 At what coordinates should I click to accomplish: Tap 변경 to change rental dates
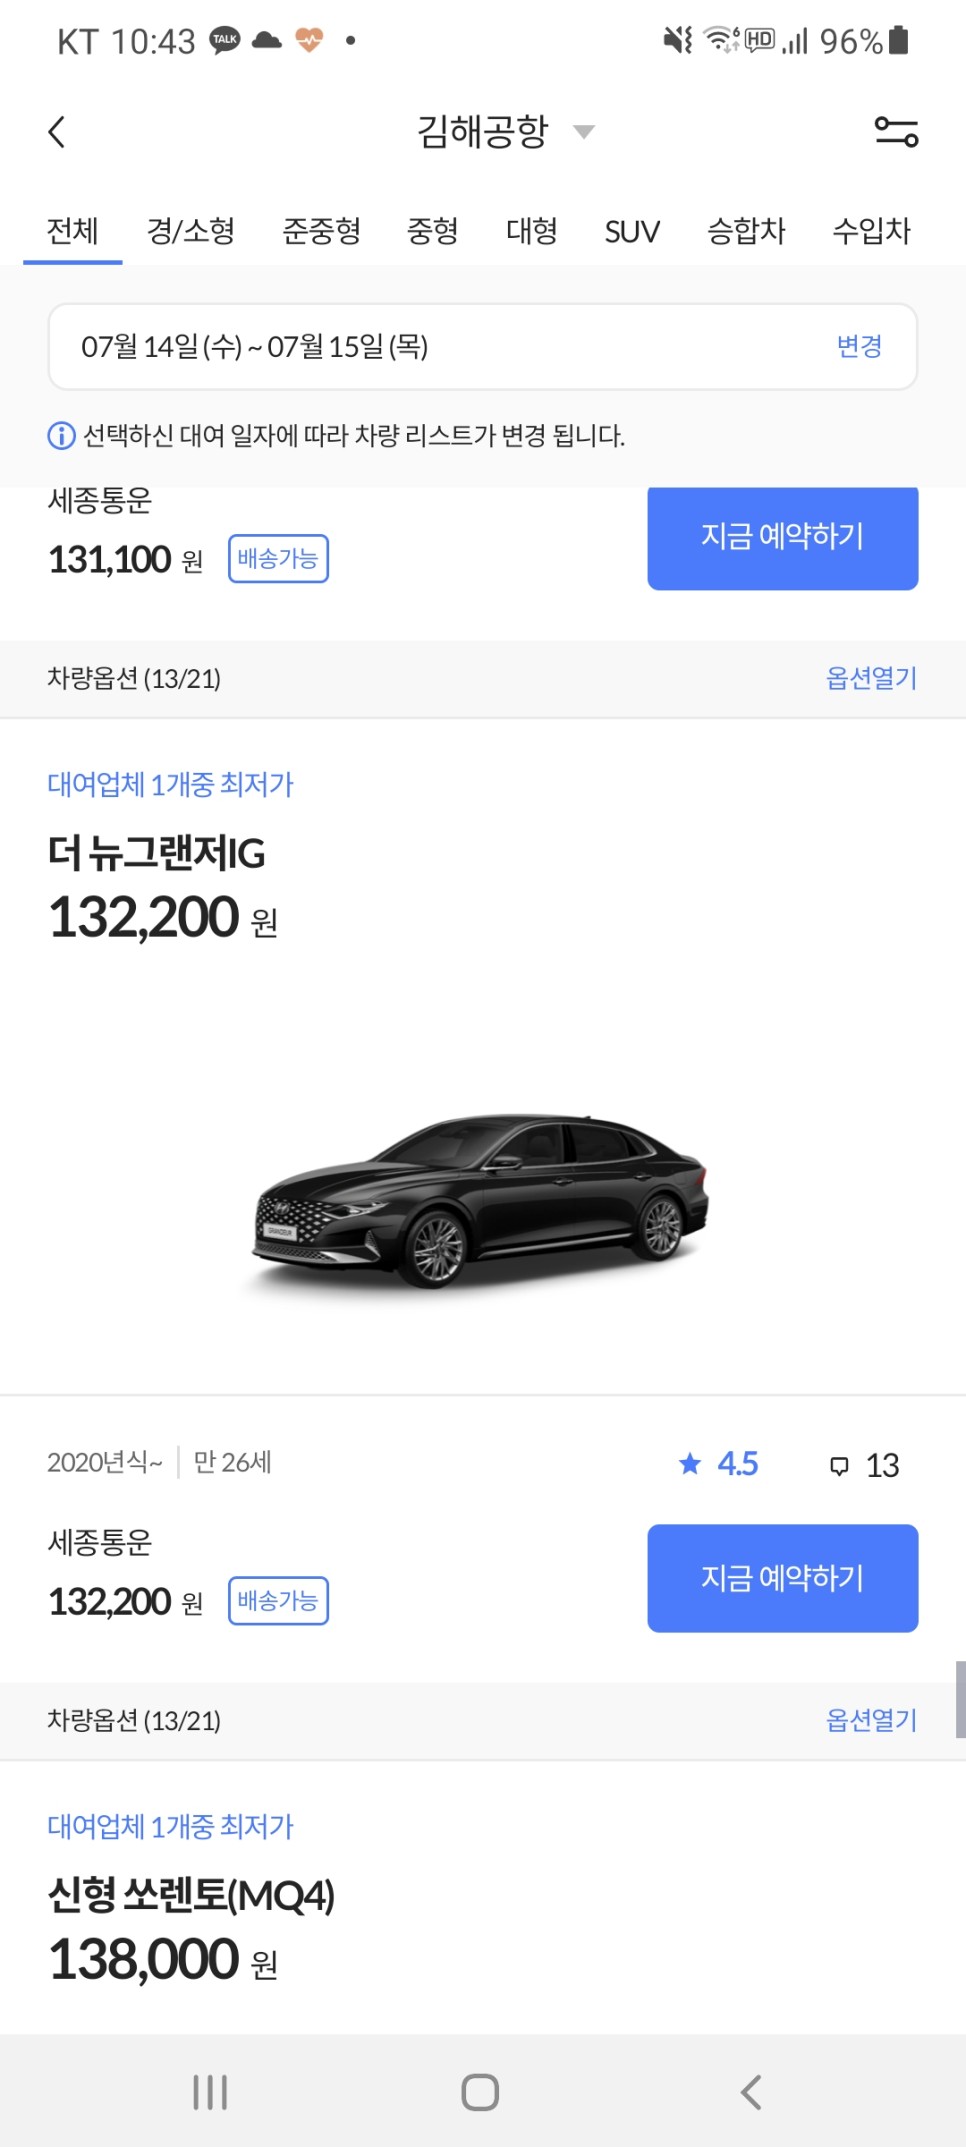(x=858, y=347)
